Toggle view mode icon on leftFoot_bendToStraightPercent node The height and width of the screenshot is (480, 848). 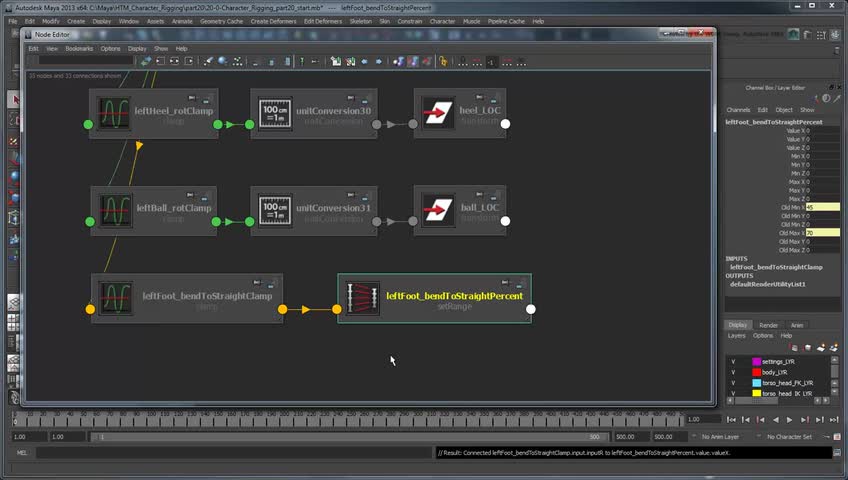(520, 284)
